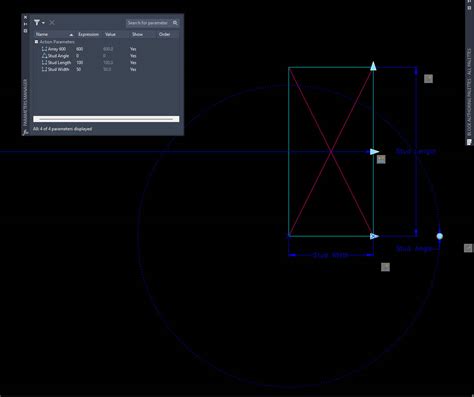The height and width of the screenshot is (397, 474).
Task: Click expression 100 for Stud Length
Action: (x=79, y=63)
